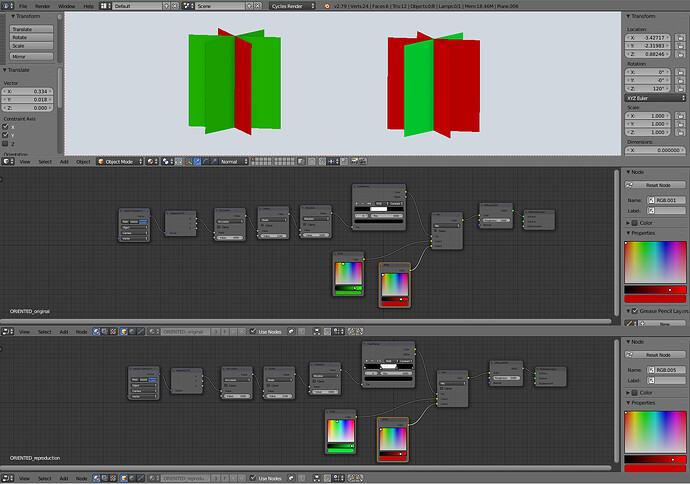Open the Normal transform orientation dropdown
Screen dimensions: 690x484
[234, 161]
